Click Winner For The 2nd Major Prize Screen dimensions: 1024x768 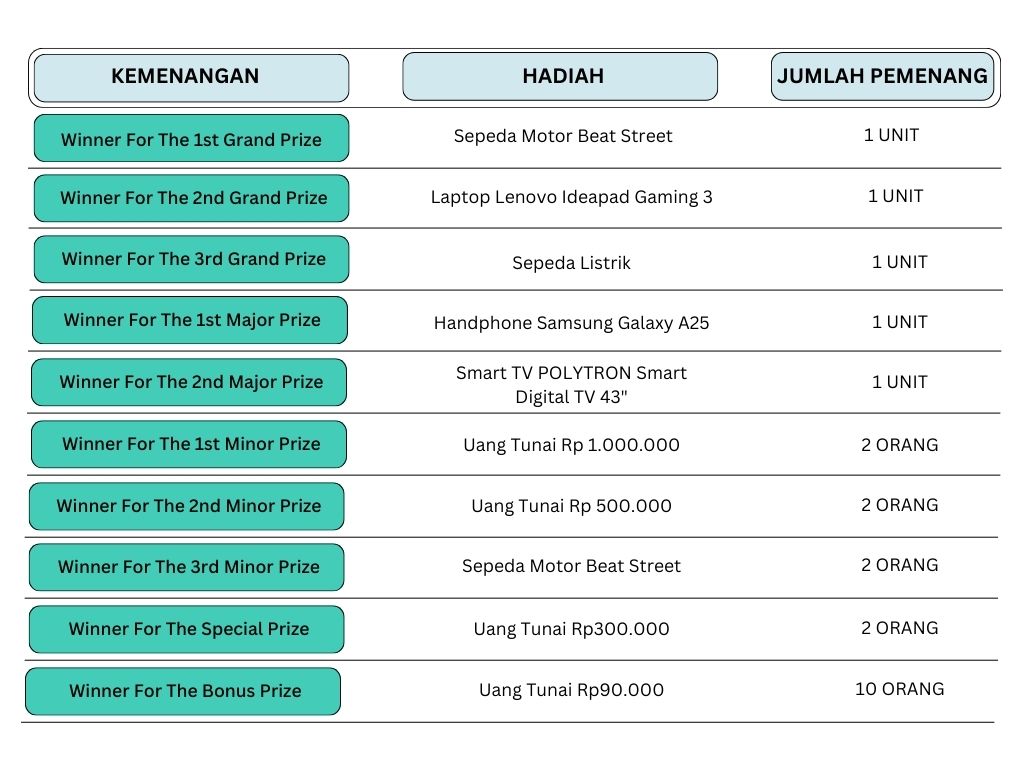tap(189, 382)
